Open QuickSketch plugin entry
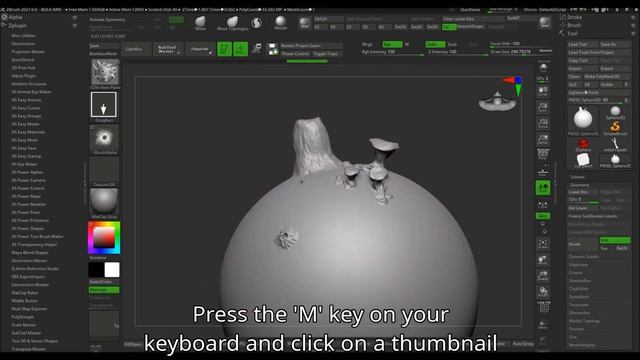640x360 pixels. tap(23, 60)
